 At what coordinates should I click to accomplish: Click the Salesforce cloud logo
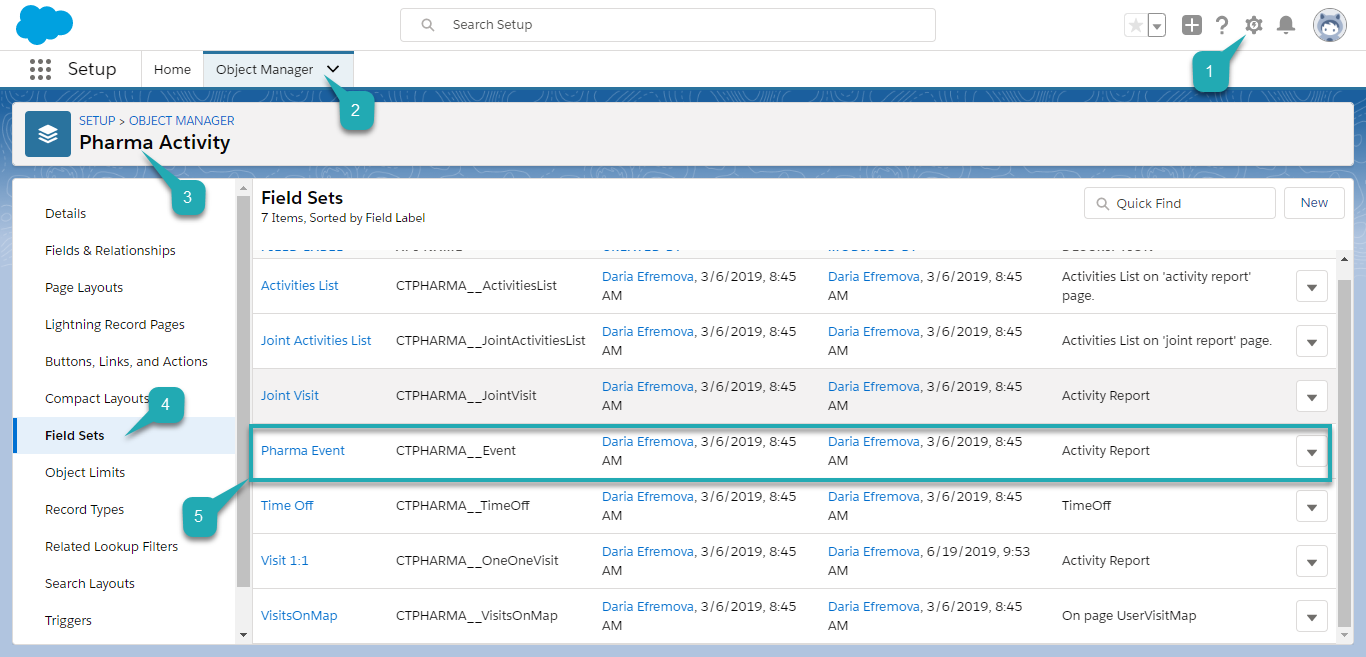45,25
